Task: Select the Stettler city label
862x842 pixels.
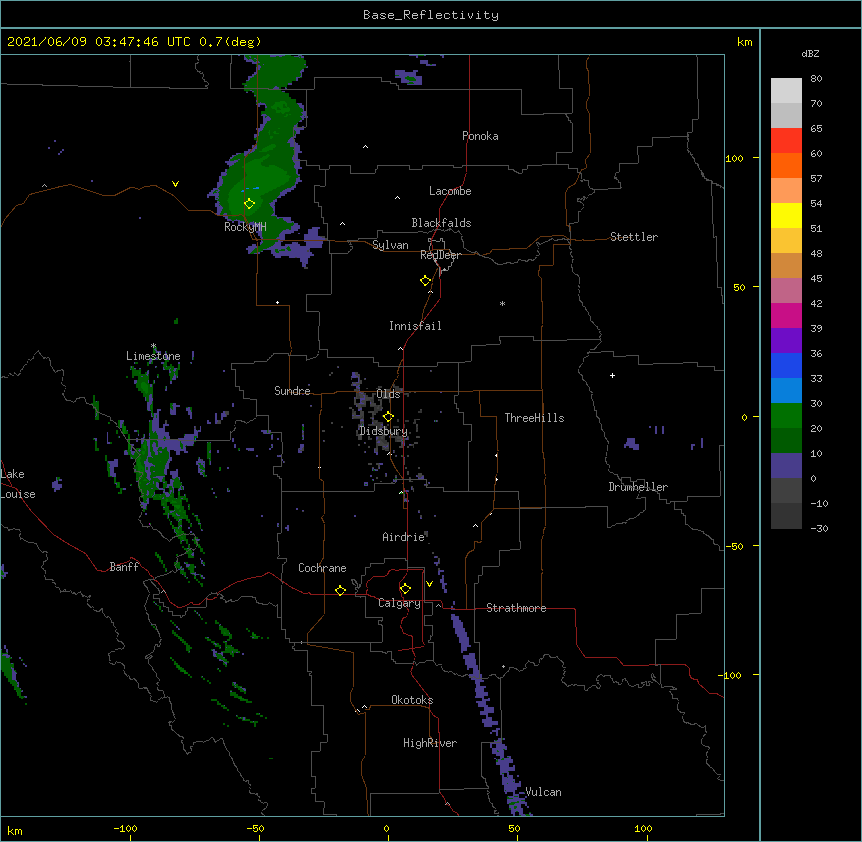Action: click(634, 237)
